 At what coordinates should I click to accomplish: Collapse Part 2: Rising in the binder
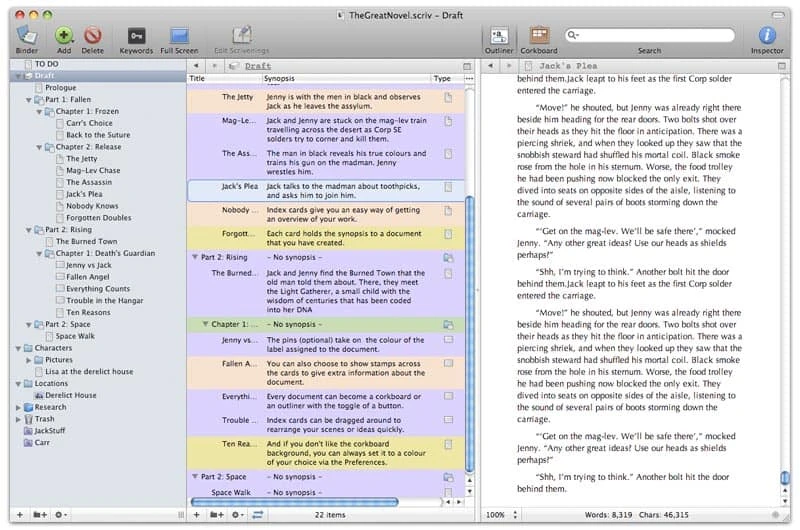29,230
